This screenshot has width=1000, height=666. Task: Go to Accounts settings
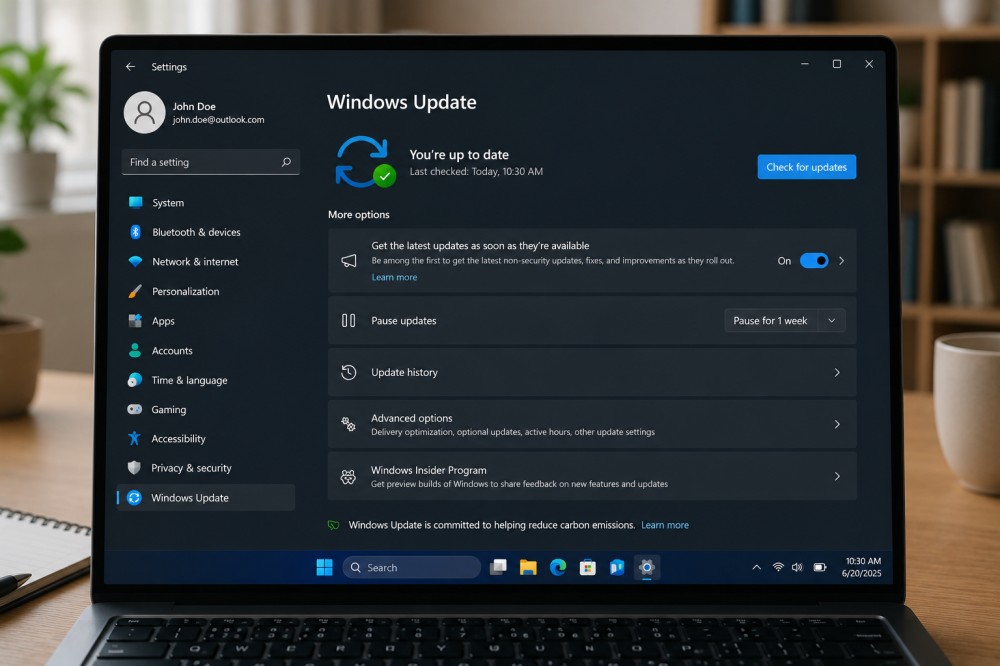[206, 350]
